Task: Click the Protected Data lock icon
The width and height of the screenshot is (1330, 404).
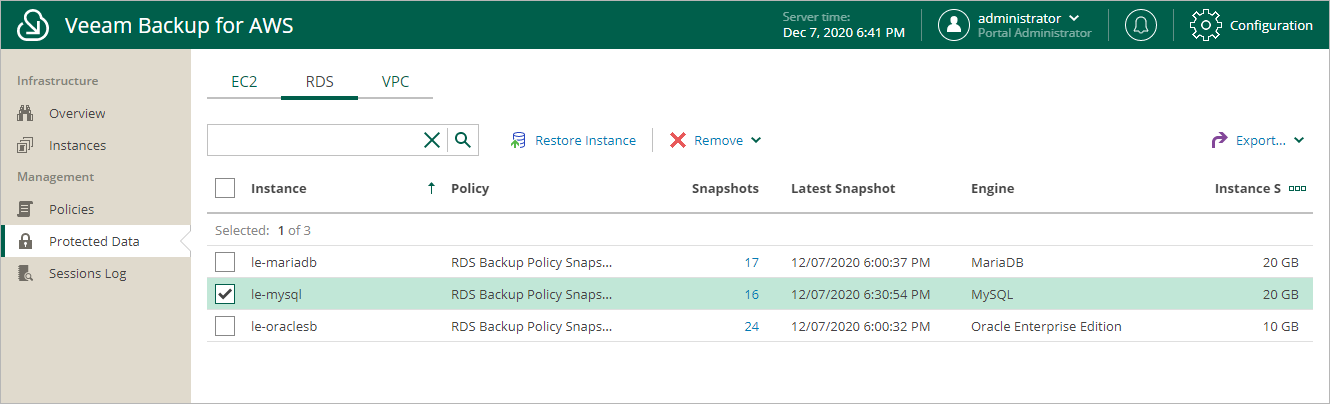Action: pos(26,241)
